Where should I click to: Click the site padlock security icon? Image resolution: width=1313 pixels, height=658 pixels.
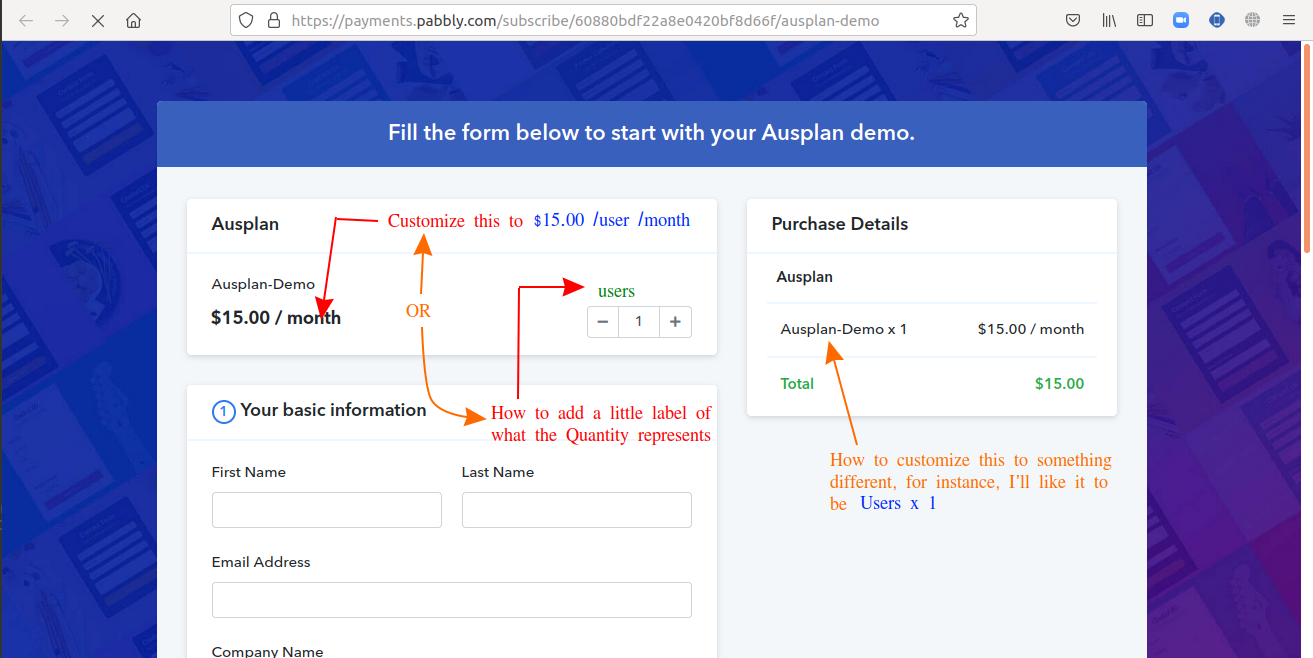273,20
